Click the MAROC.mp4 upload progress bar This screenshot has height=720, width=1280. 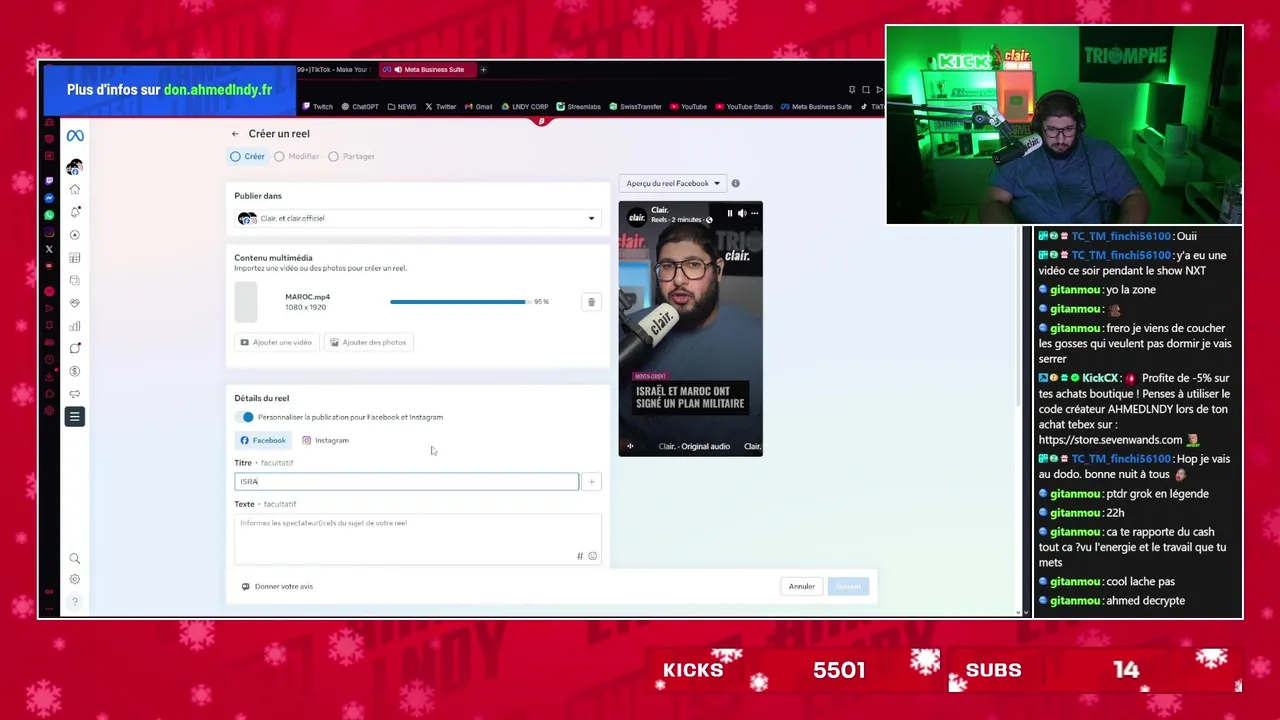point(459,302)
